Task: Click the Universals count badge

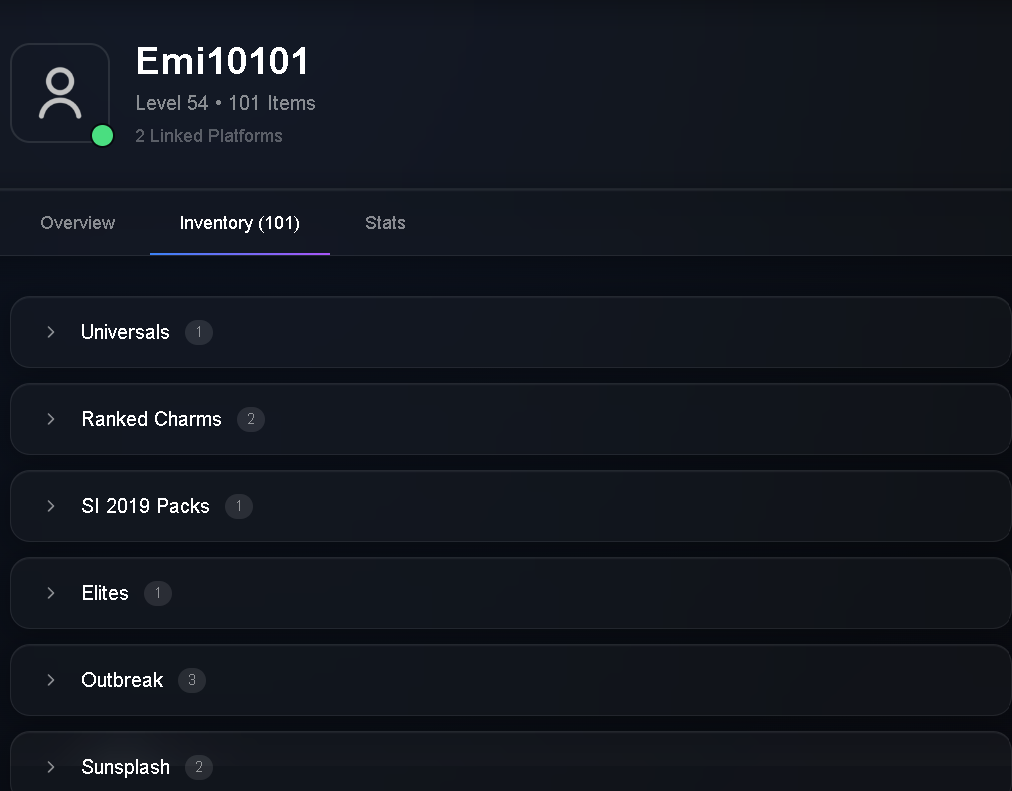Action: 199,332
